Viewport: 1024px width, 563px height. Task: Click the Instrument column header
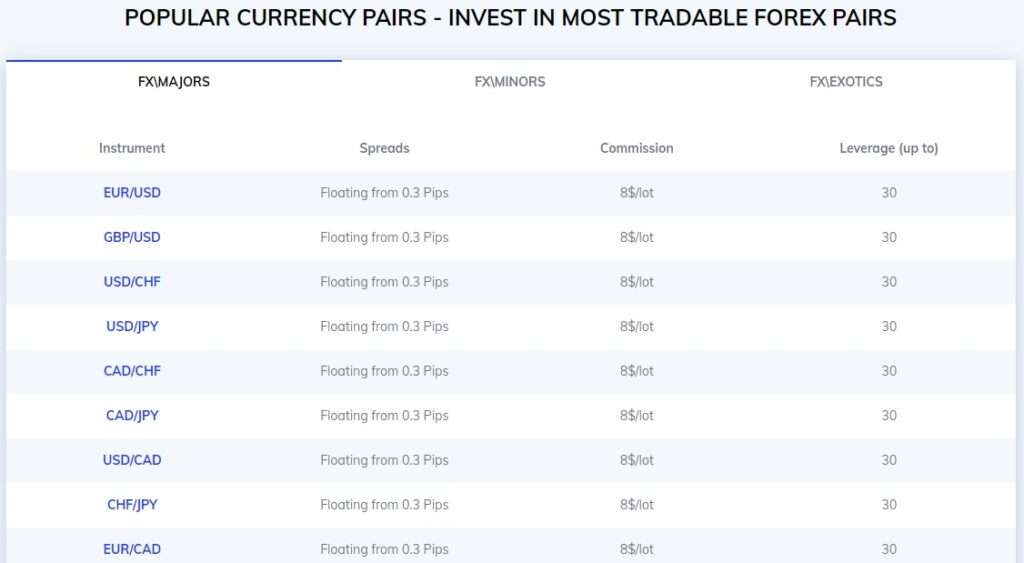tap(132, 148)
